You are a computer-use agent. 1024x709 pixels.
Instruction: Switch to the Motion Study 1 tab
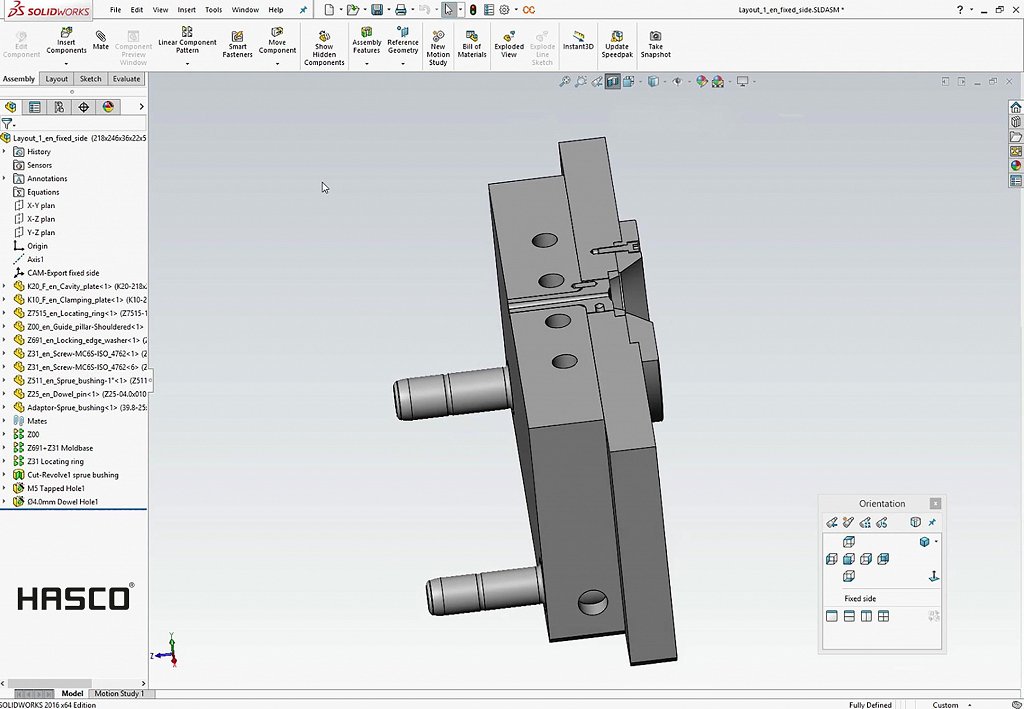(118, 693)
